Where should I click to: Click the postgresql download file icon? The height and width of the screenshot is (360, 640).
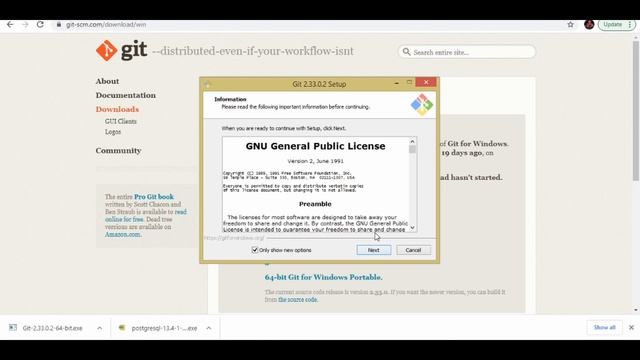coord(122,328)
